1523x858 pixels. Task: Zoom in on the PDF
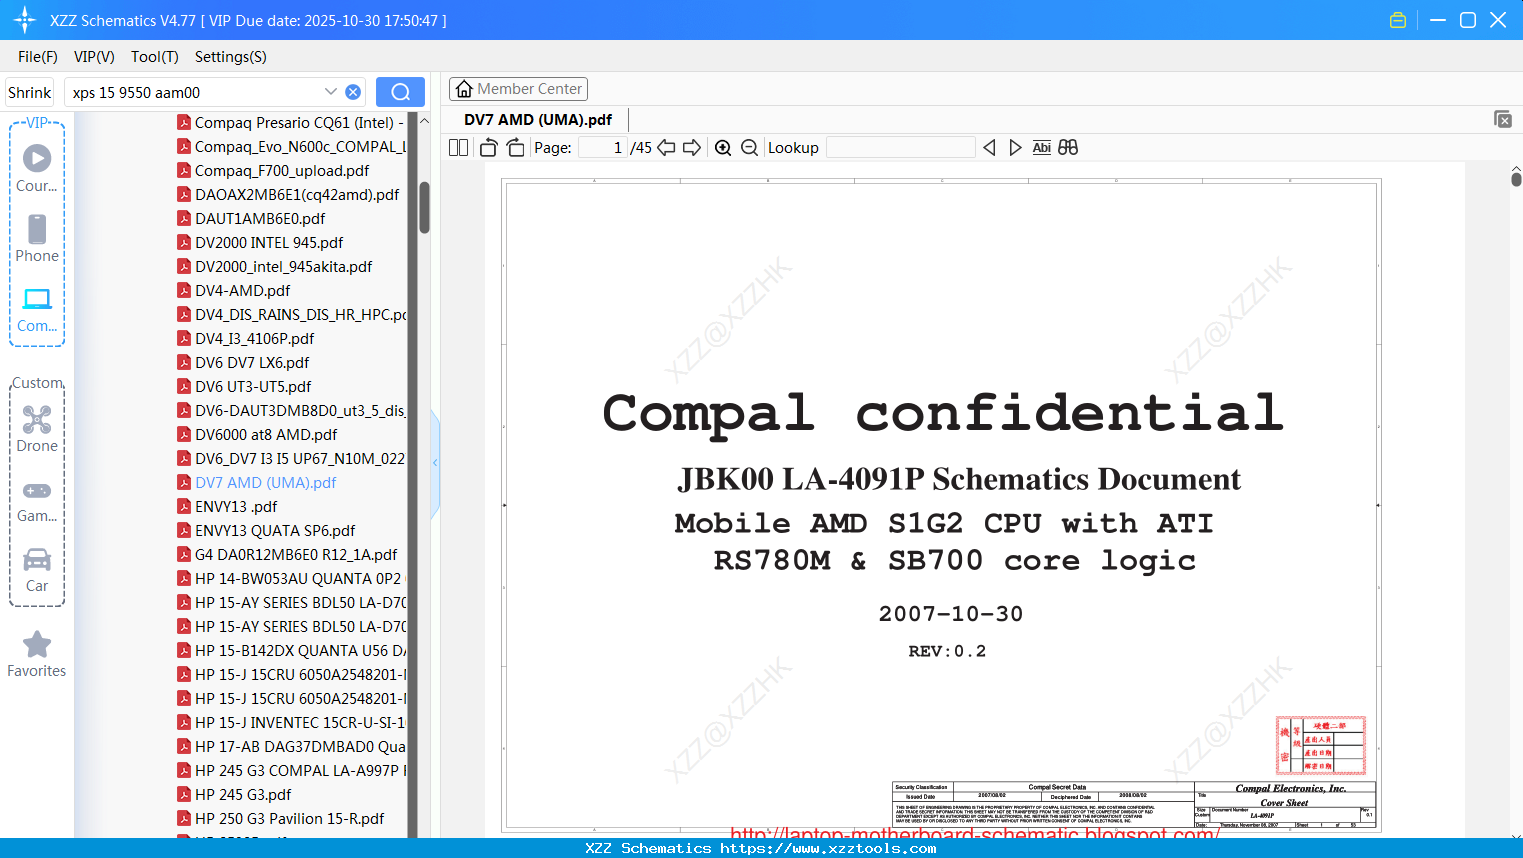click(723, 148)
